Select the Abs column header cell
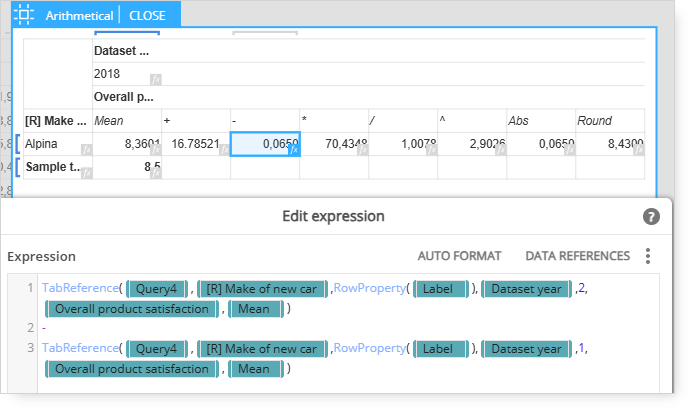 [541, 121]
